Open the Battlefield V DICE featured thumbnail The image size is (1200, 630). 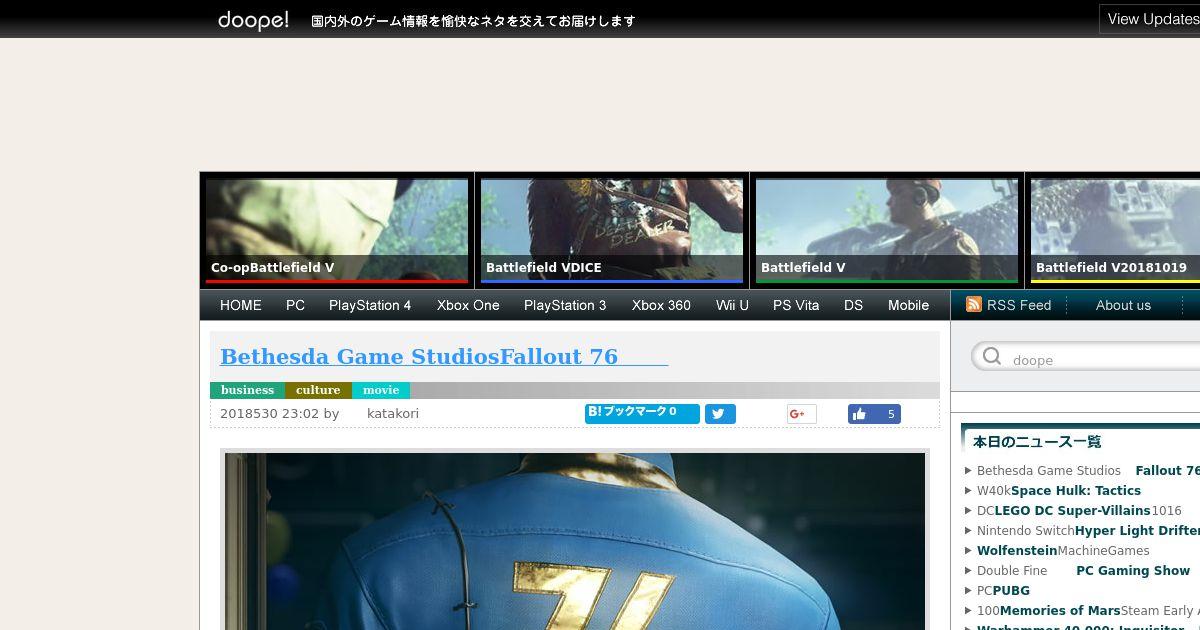[612, 230]
